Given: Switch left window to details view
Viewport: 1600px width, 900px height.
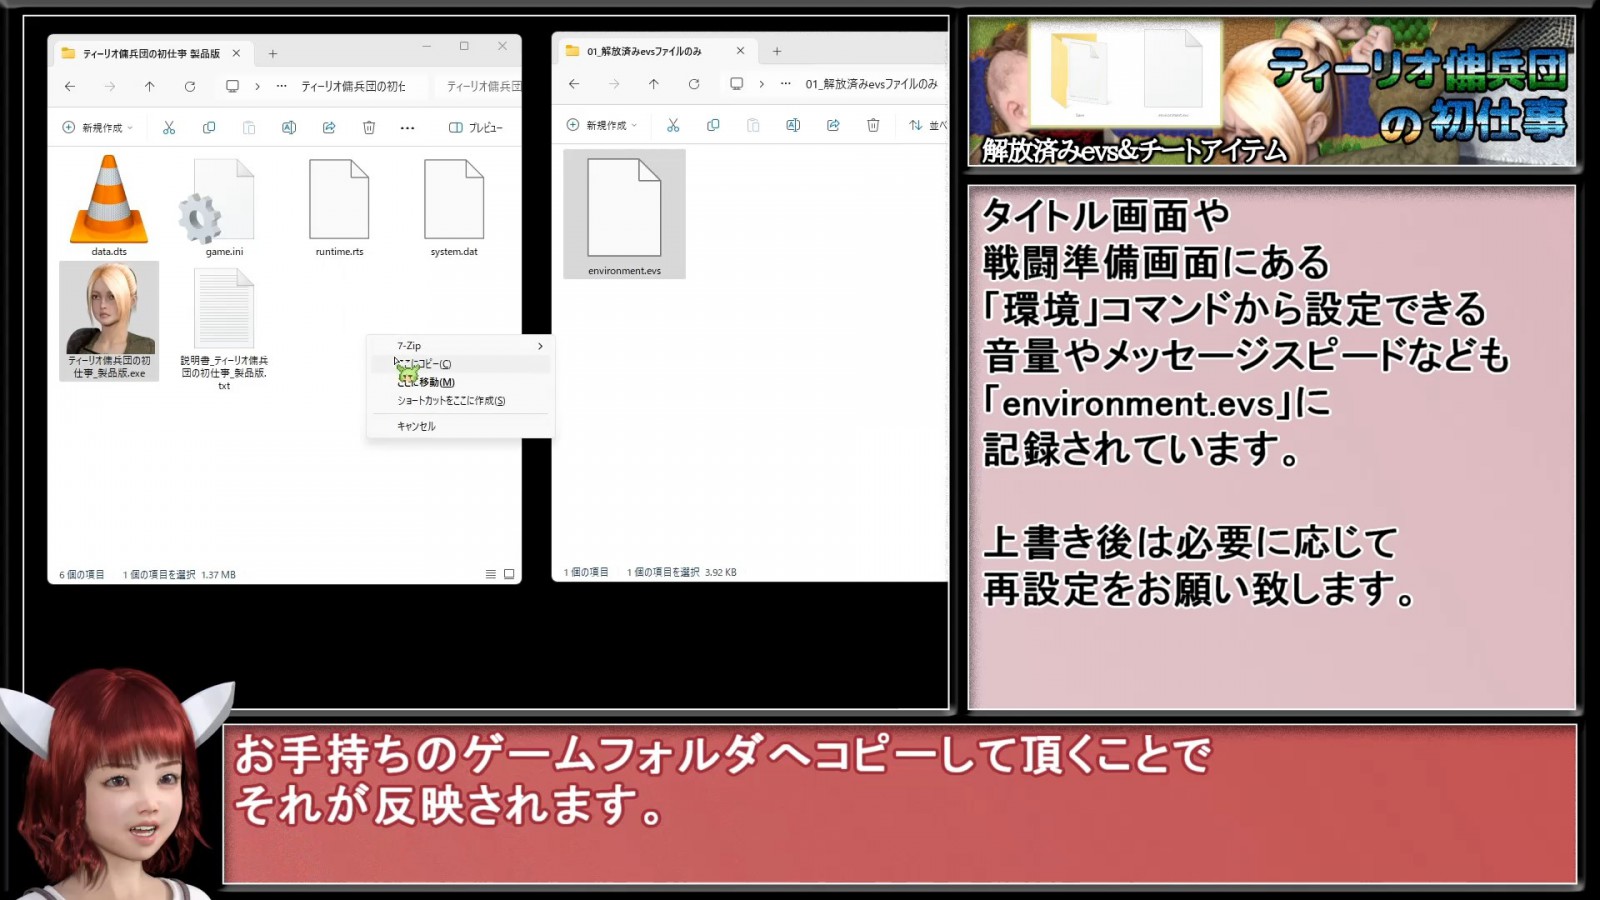Looking at the screenshot, I should point(490,574).
